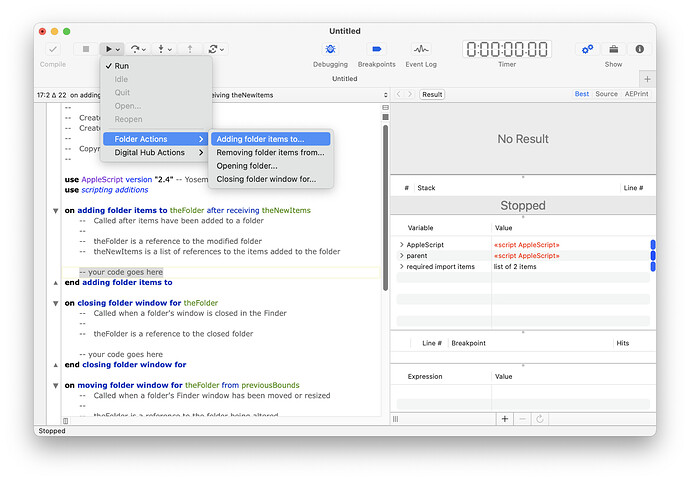The image size is (690, 481).
Task: Choose Opening folder… menu entry
Action: (271, 166)
